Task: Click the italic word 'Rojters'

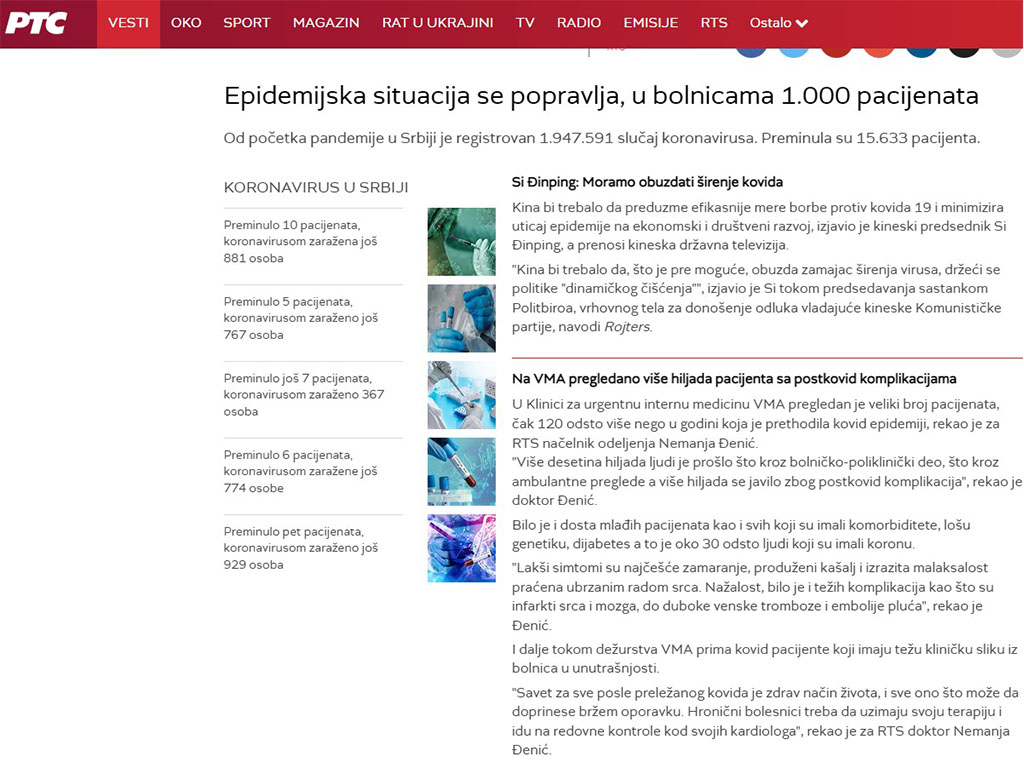Action: point(627,327)
